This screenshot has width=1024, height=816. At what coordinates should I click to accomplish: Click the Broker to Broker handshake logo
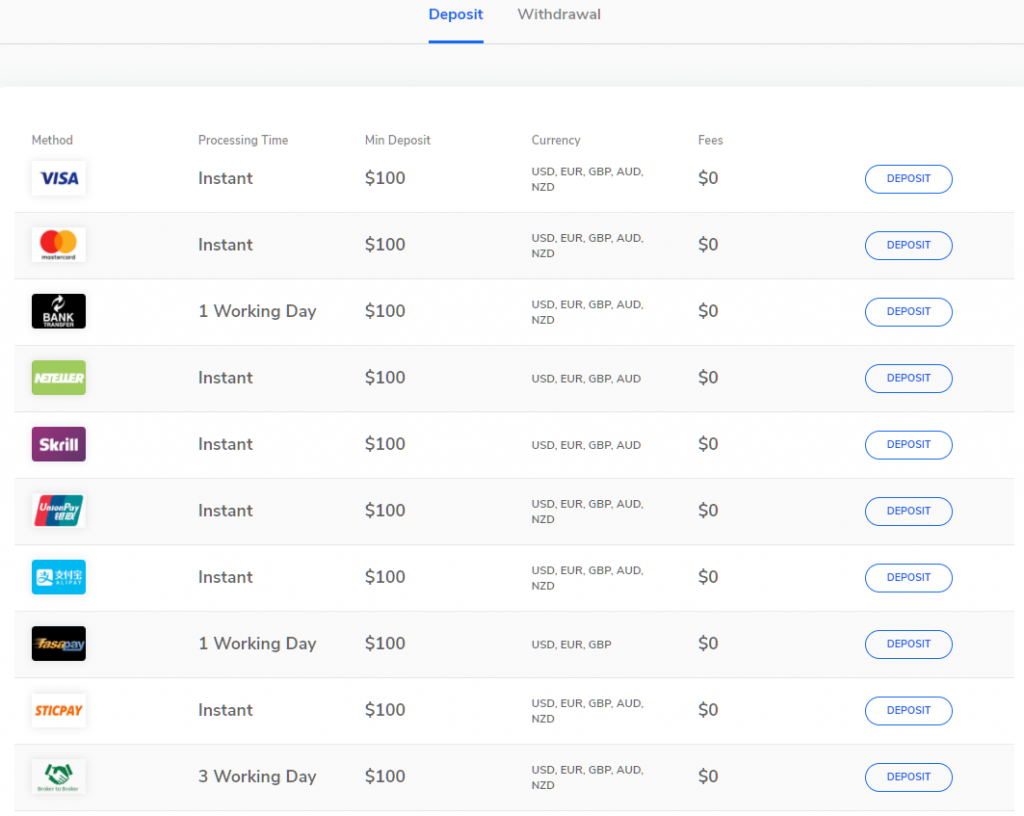pyautogui.click(x=59, y=777)
